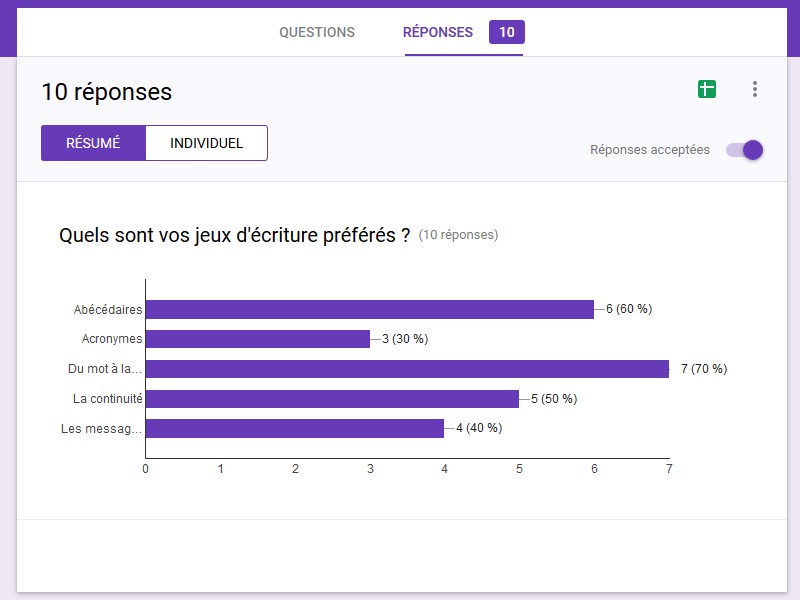Click the "10 réponses" heading
800x600 pixels.
(x=107, y=92)
